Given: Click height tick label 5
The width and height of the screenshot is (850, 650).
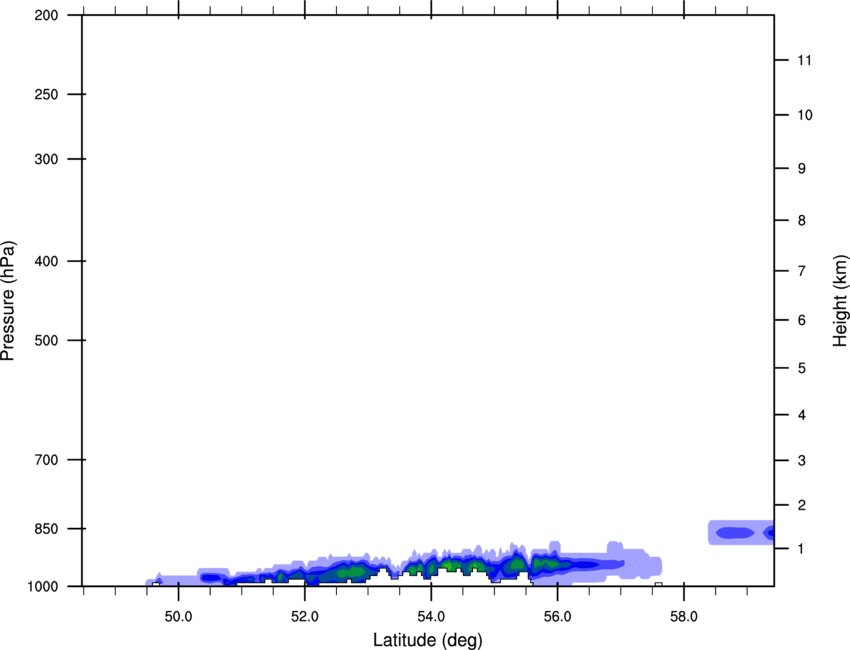Looking at the screenshot, I should pos(802,369).
